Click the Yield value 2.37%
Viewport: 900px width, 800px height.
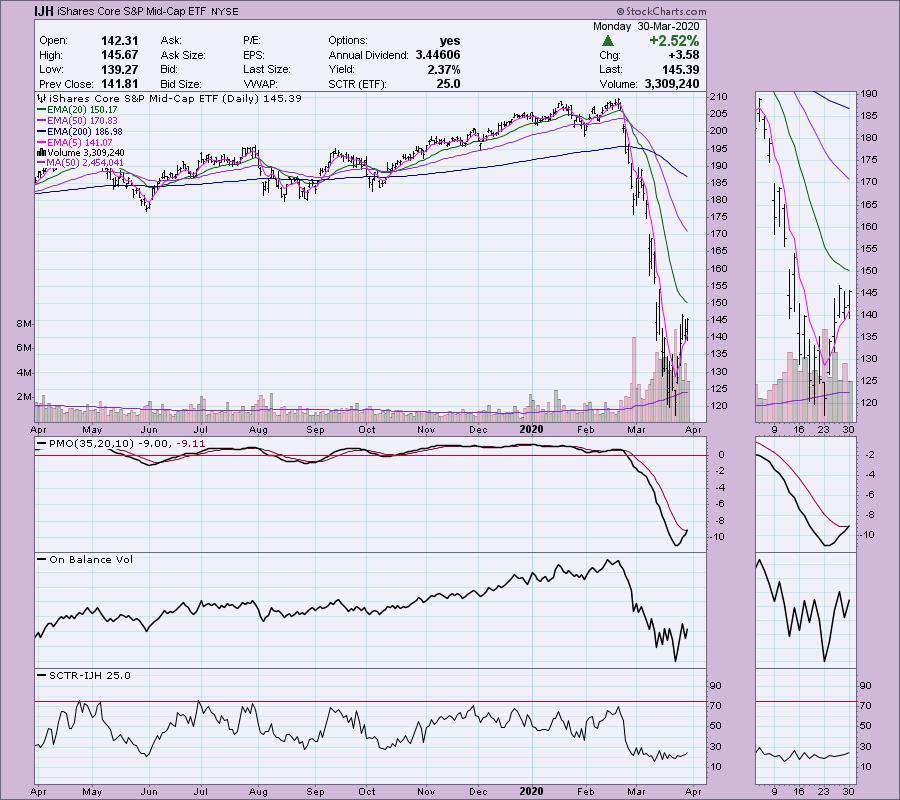pos(444,69)
